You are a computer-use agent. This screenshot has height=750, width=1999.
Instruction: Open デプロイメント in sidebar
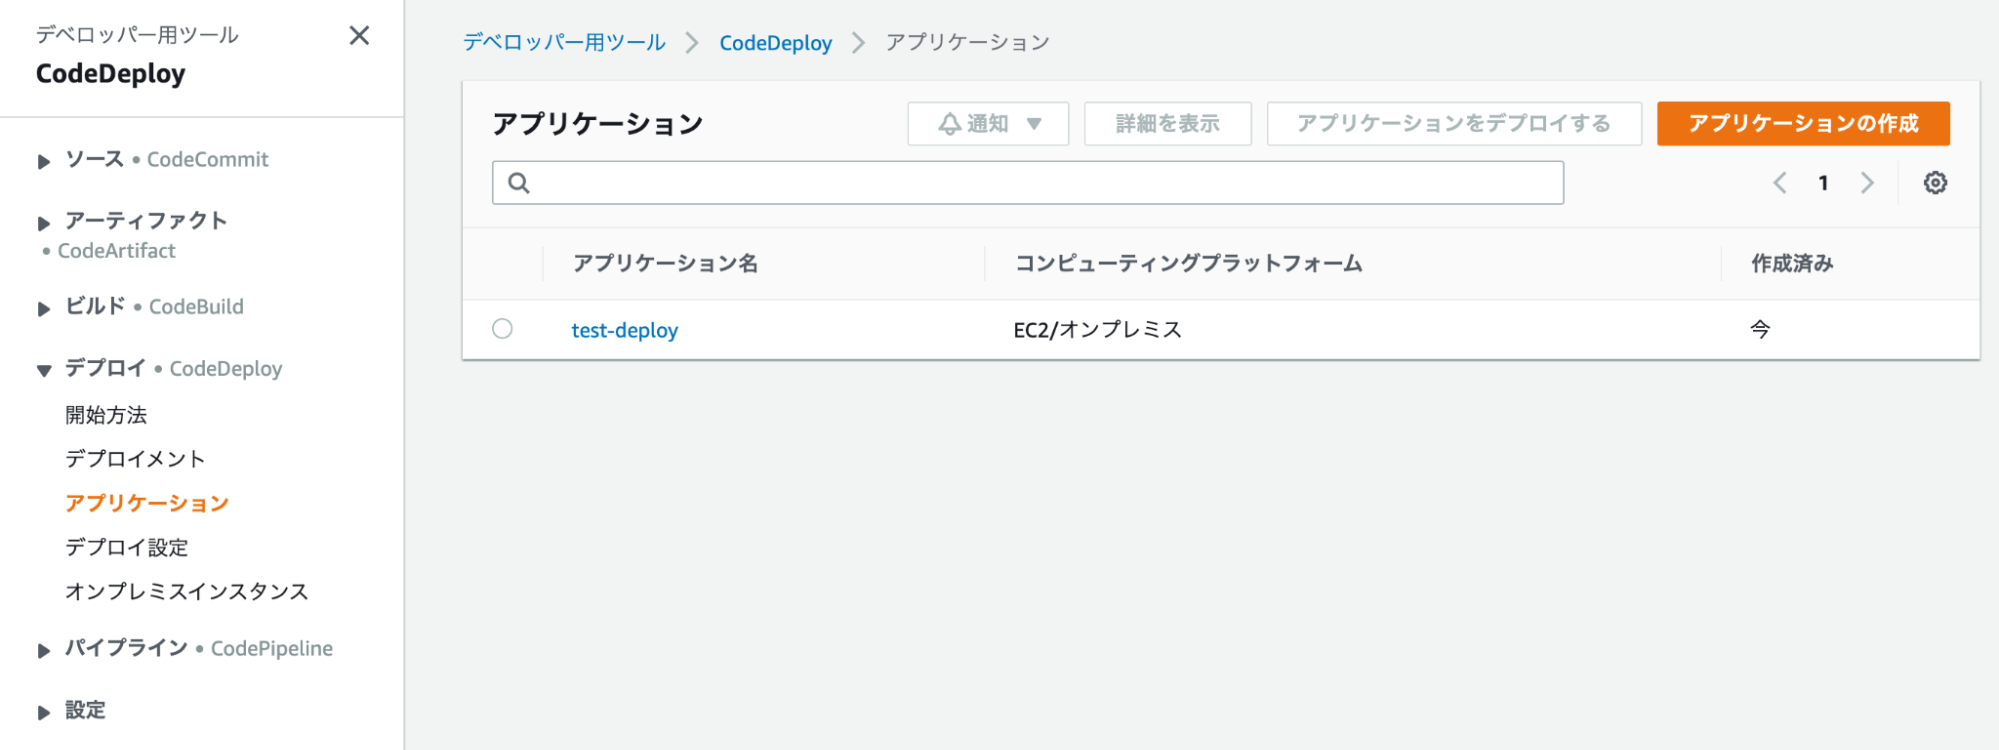[x=135, y=459]
